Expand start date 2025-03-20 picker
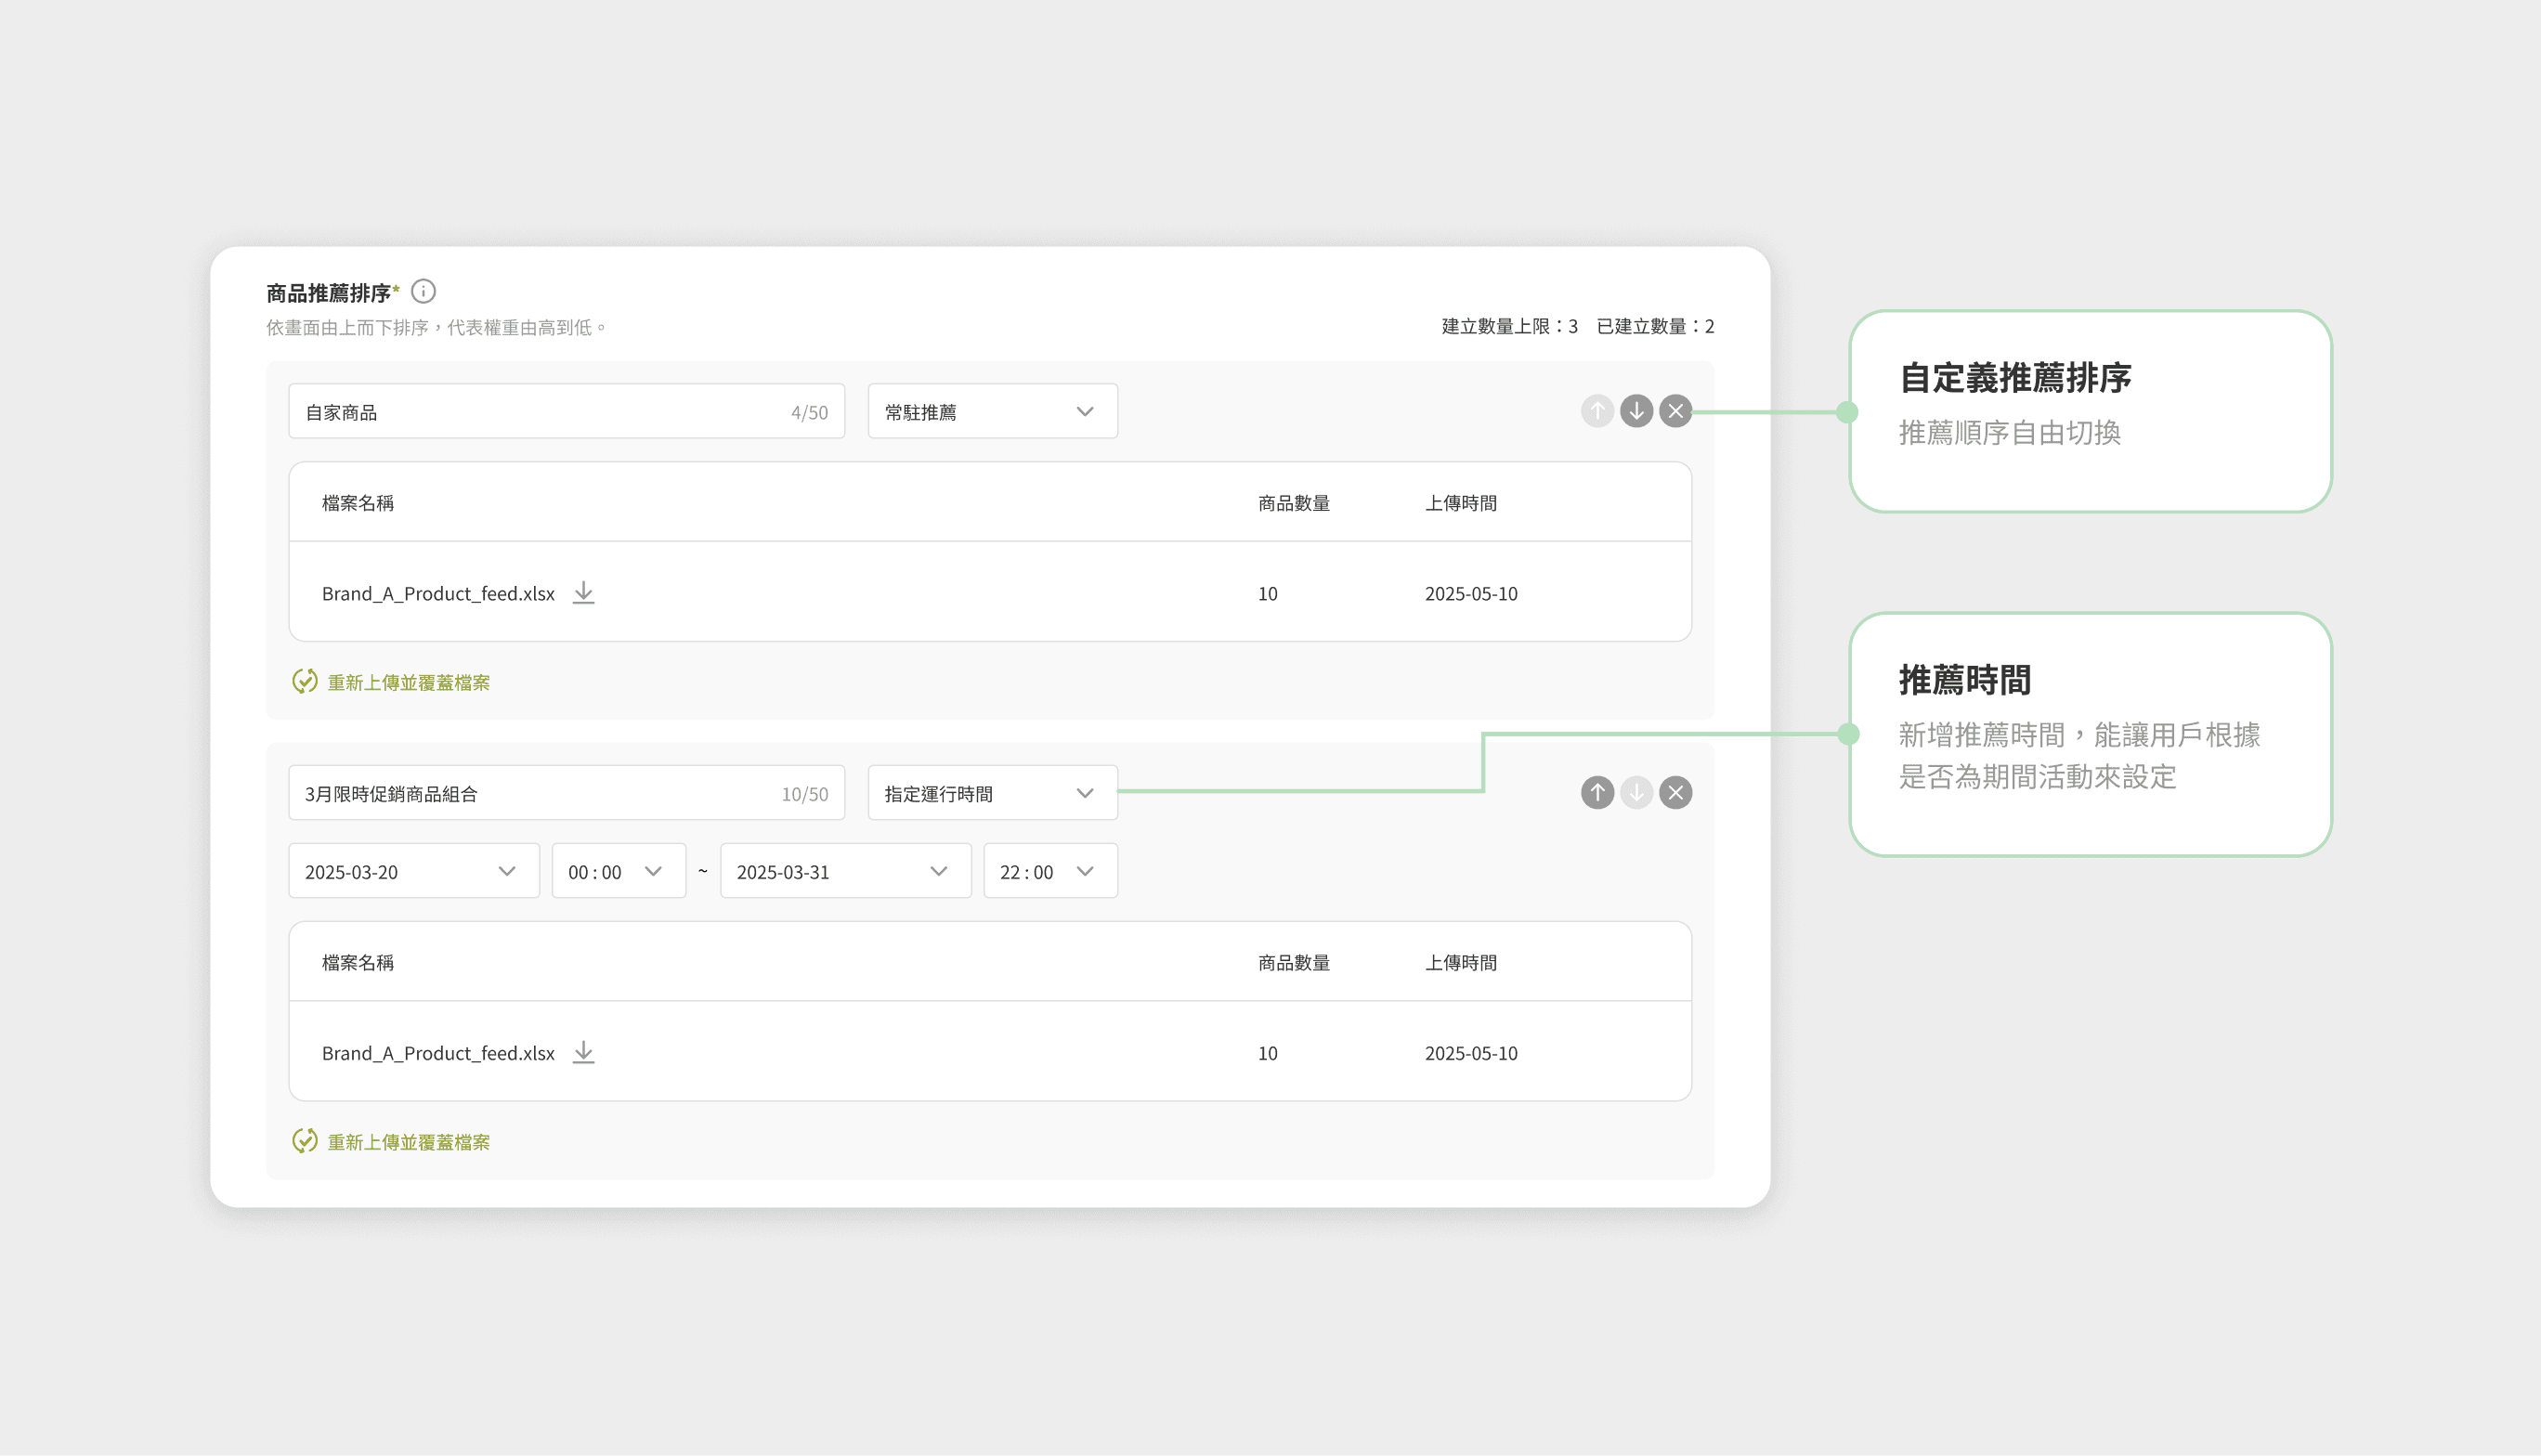2541x1456 pixels. point(413,871)
